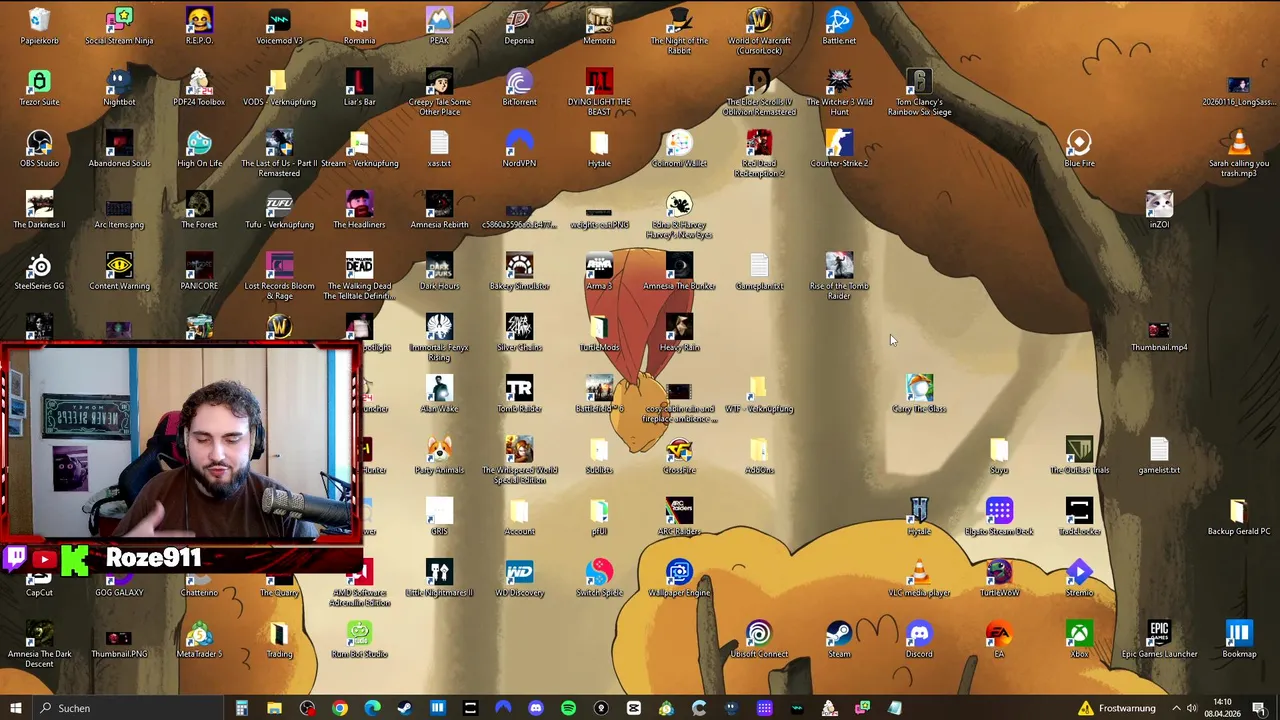Launch the R.E.P.O. game shortcut
The width and height of the screenshot is (1280, 720).
point(199,26)
